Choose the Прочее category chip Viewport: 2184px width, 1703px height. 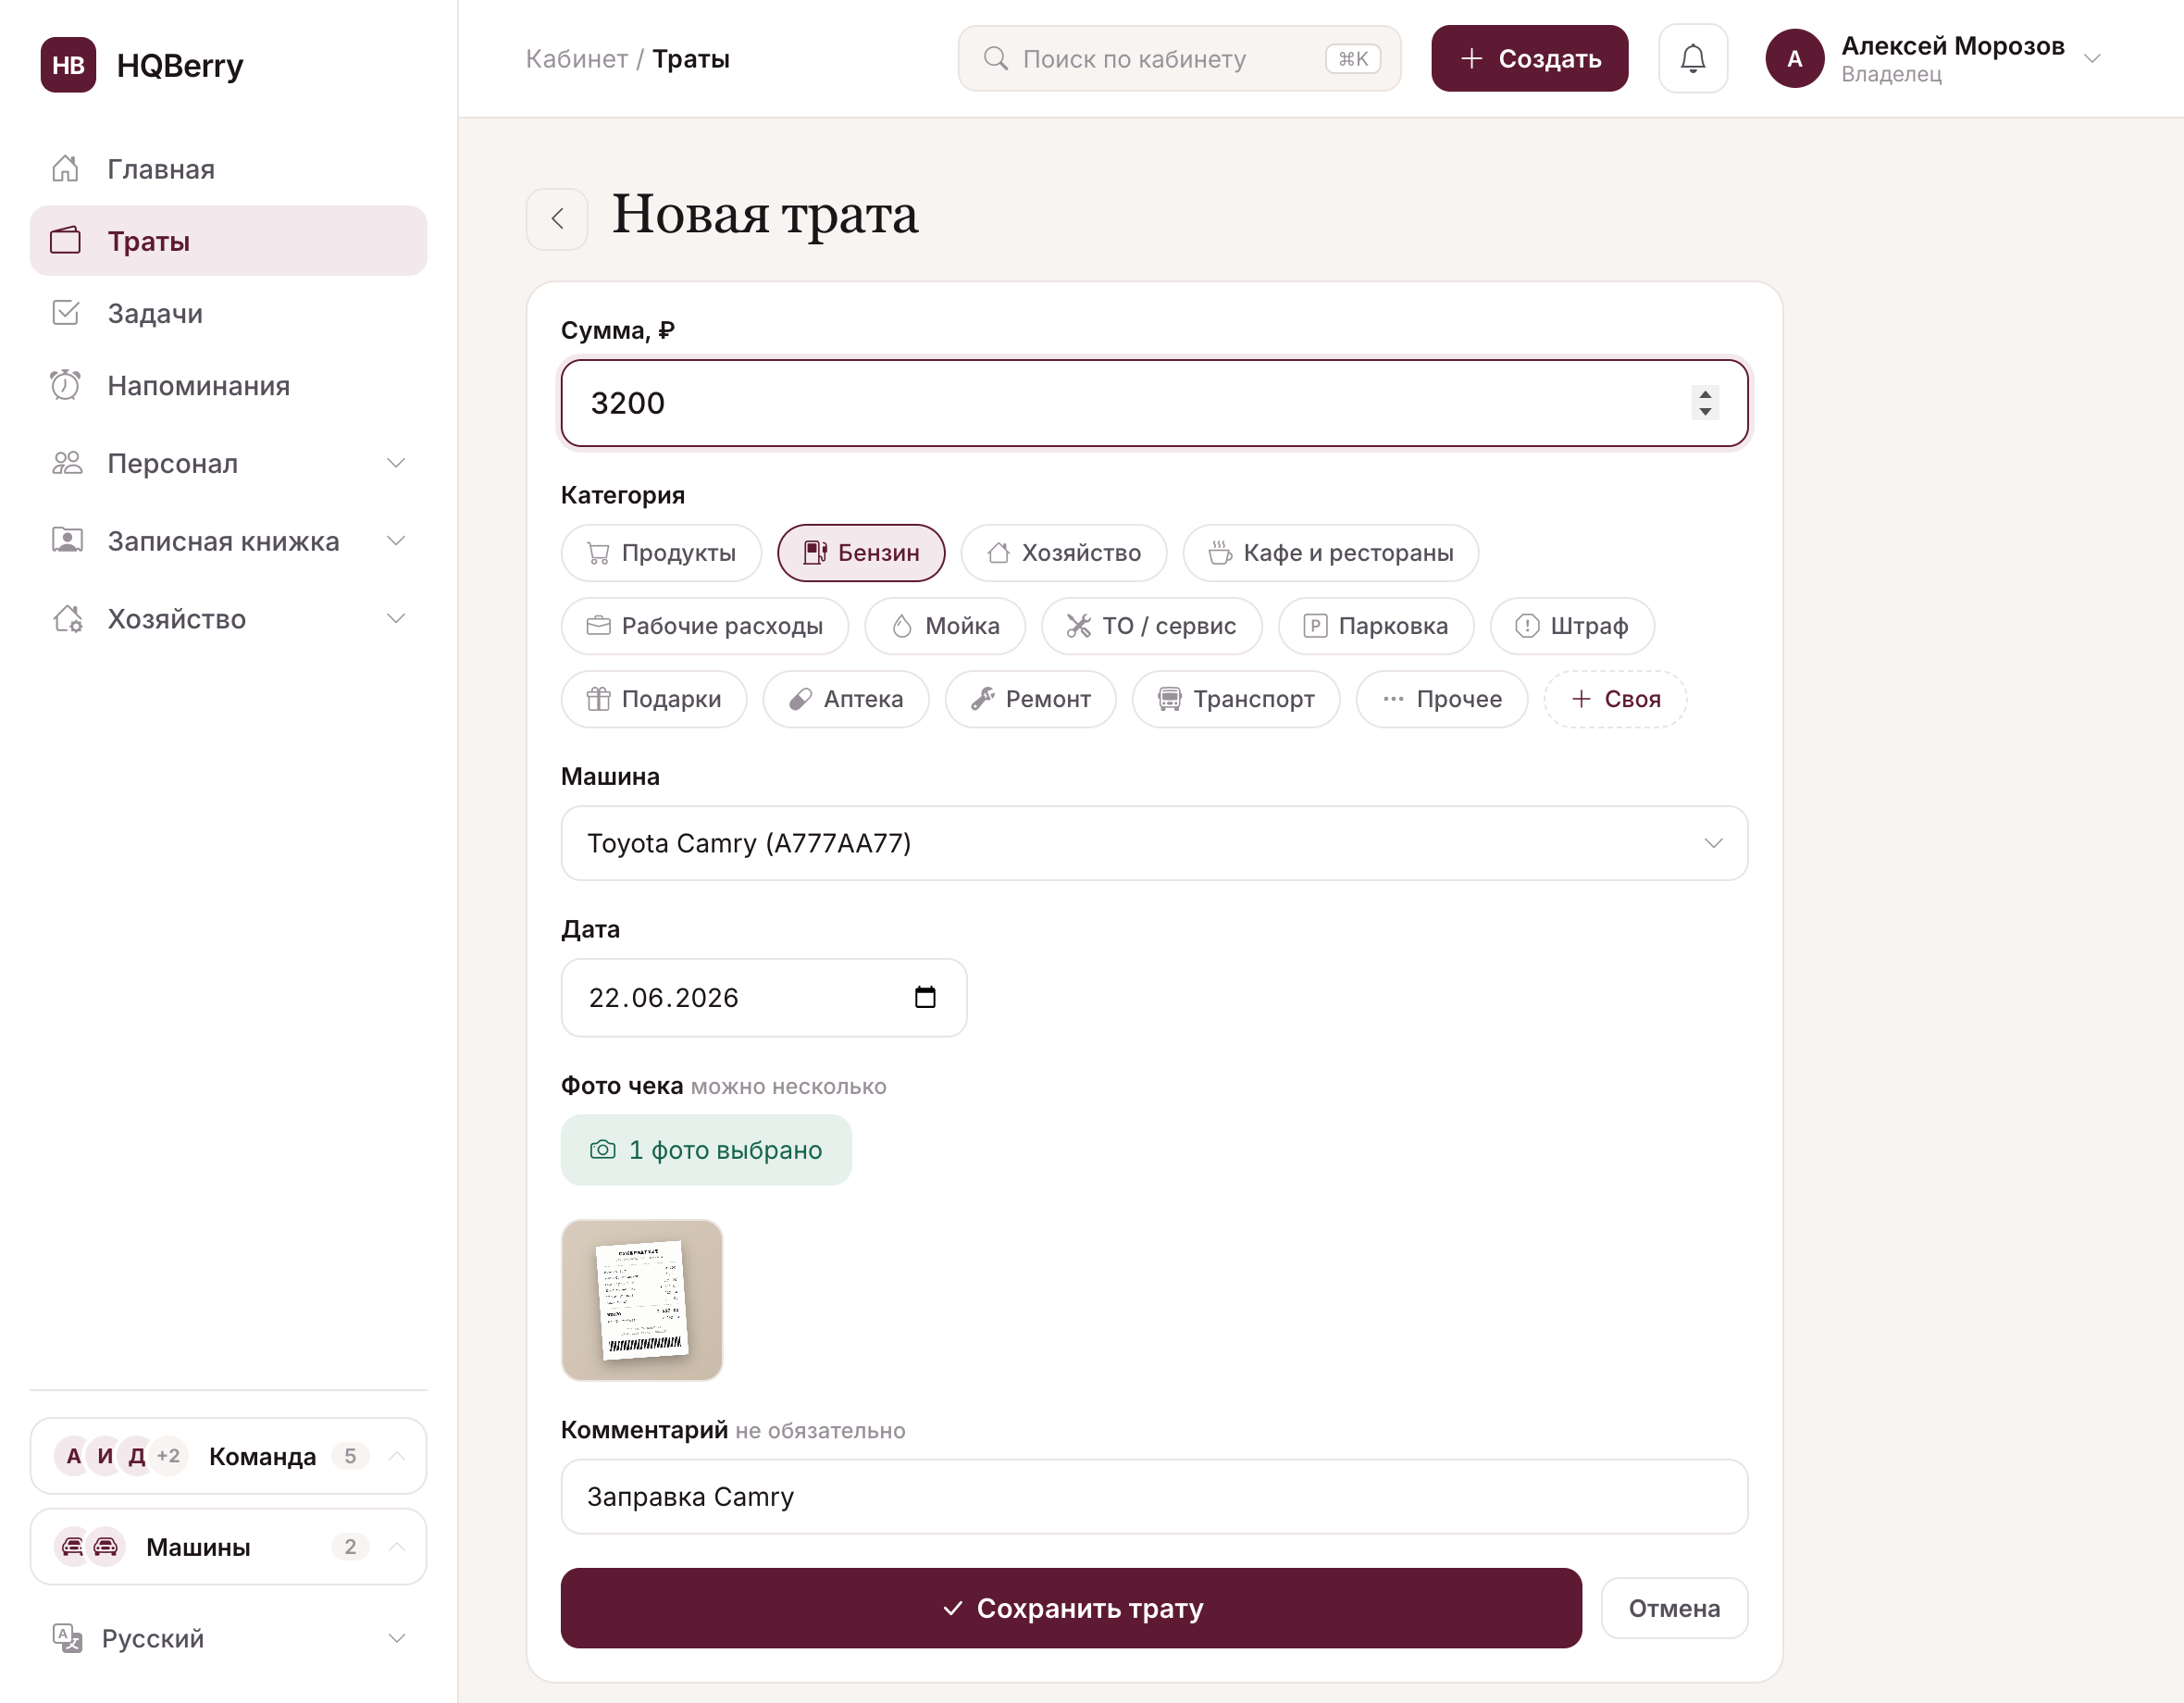[1442, 699]
